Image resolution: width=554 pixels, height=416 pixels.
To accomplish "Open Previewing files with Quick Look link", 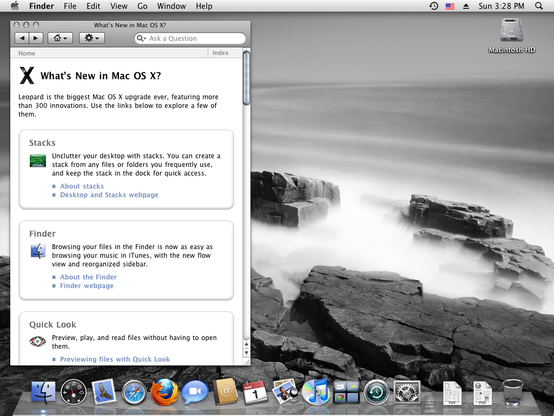I will pos(115,359).
